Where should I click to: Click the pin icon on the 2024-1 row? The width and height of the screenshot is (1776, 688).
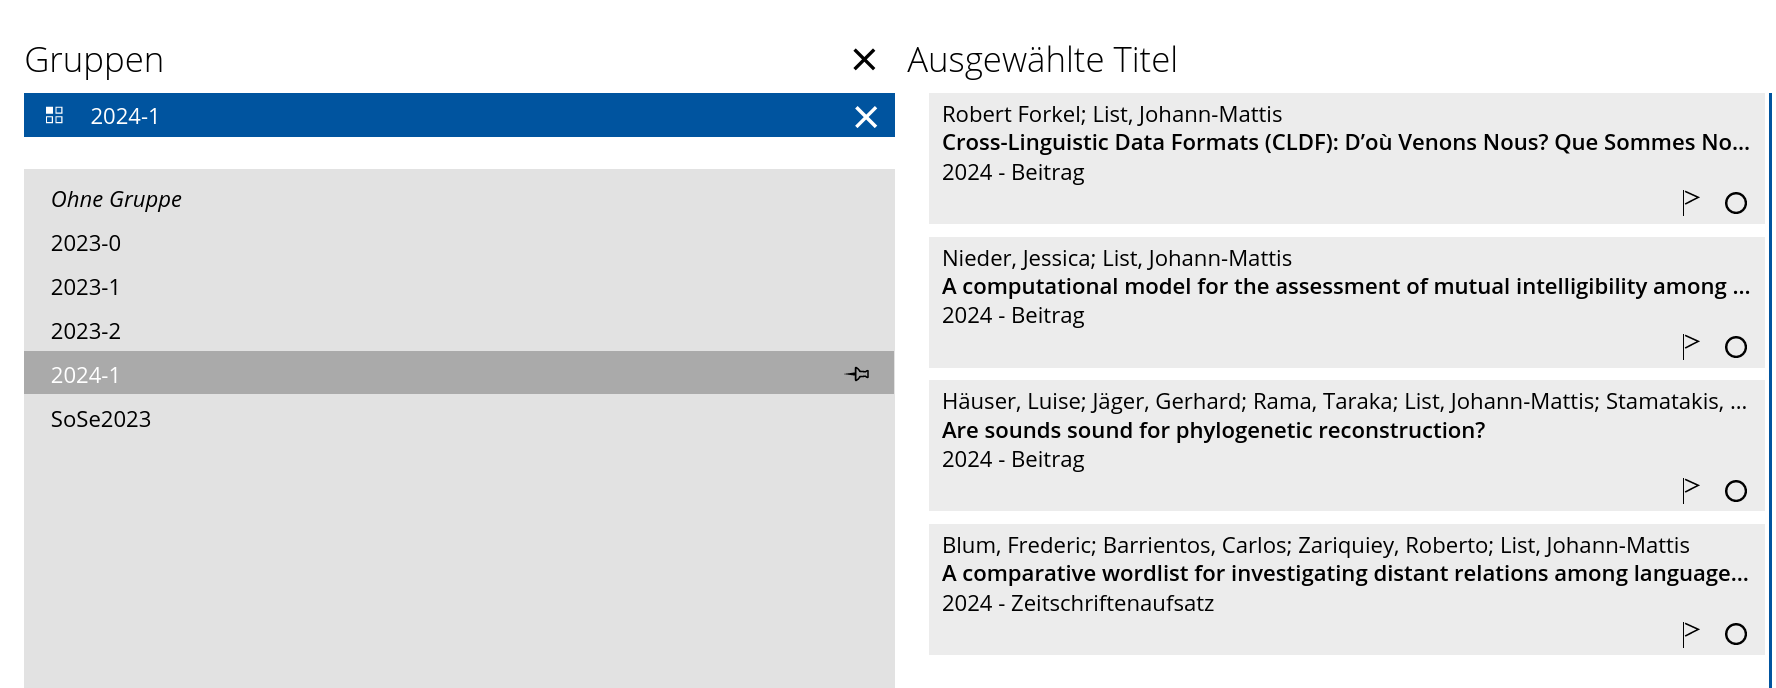(x=857, y=374)
